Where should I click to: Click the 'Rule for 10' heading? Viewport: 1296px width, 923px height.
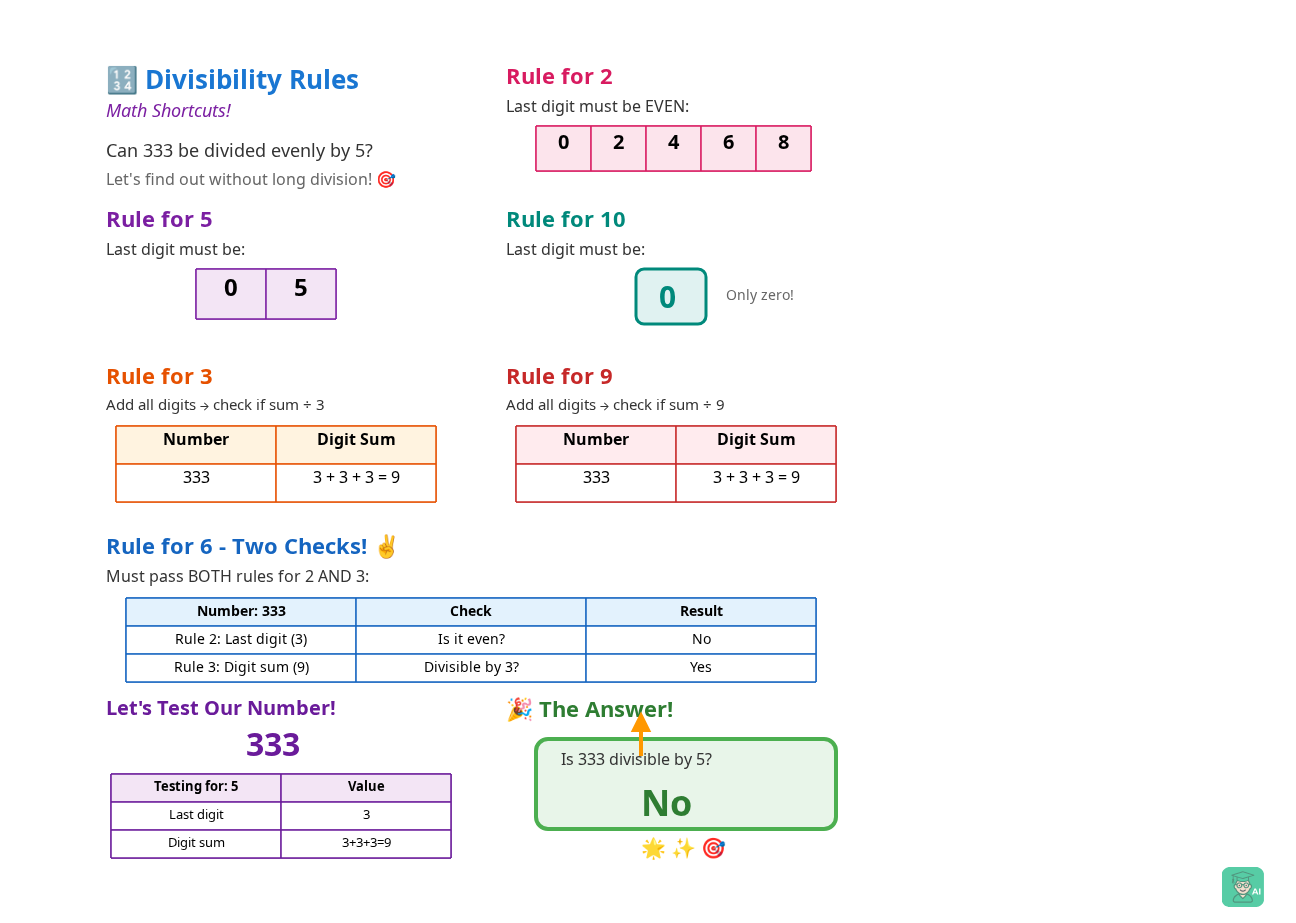point(566,220)
